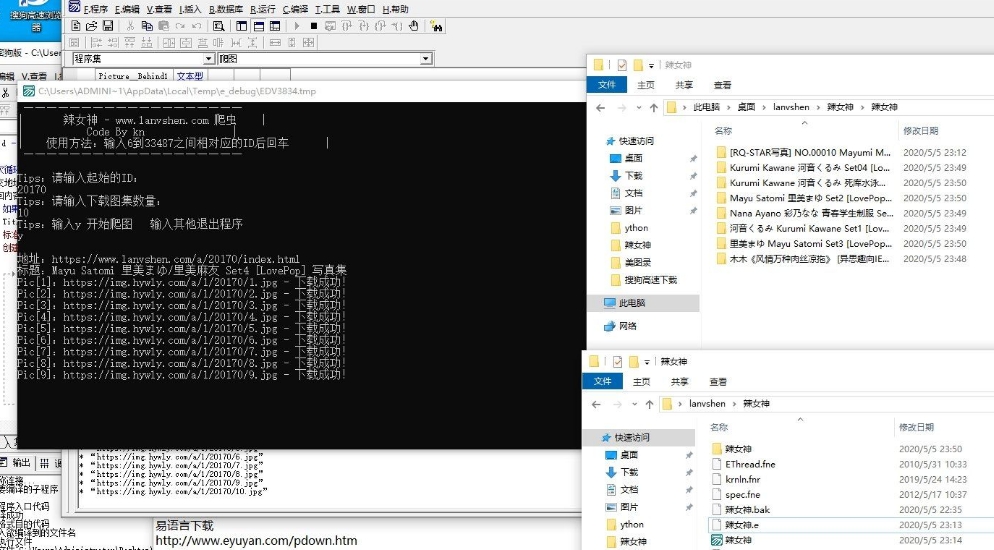Go up one folder in upper Explorer

653,107
